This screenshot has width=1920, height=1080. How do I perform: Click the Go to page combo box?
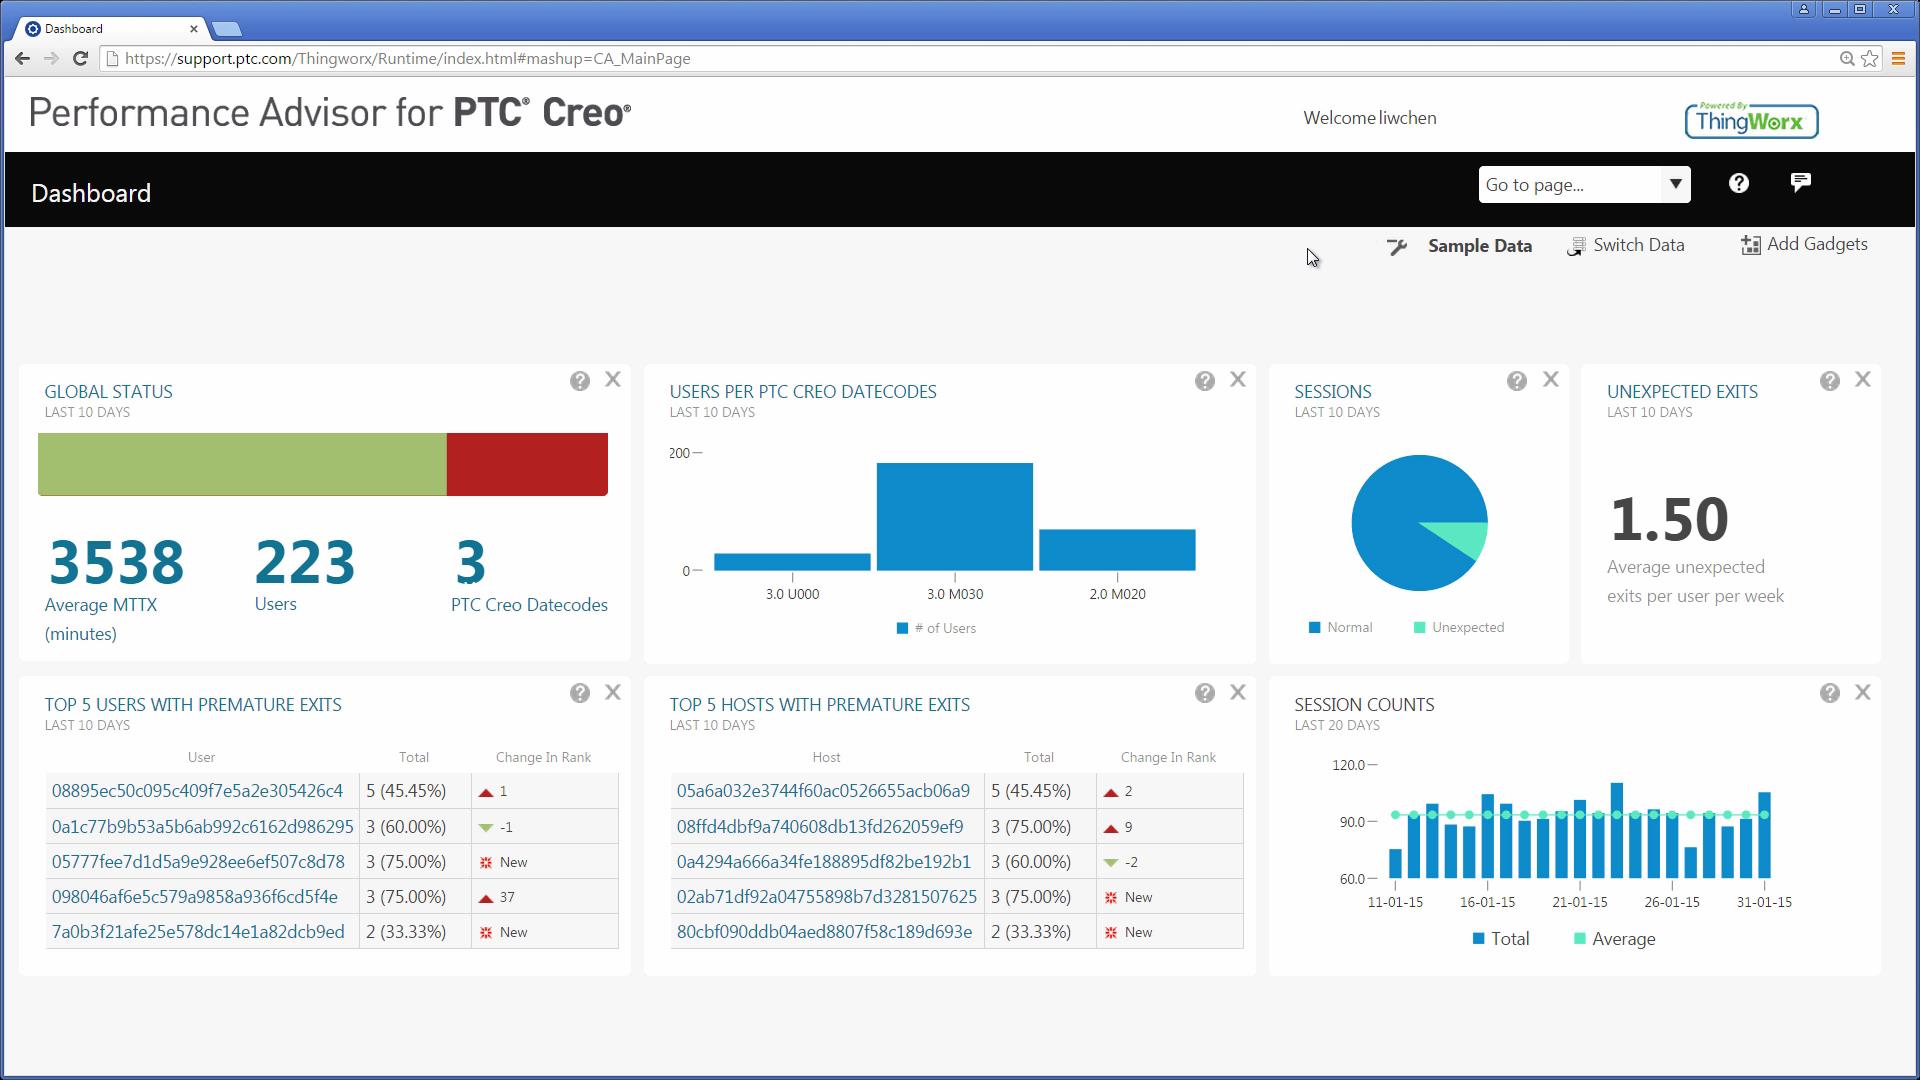coord(1584,185)
